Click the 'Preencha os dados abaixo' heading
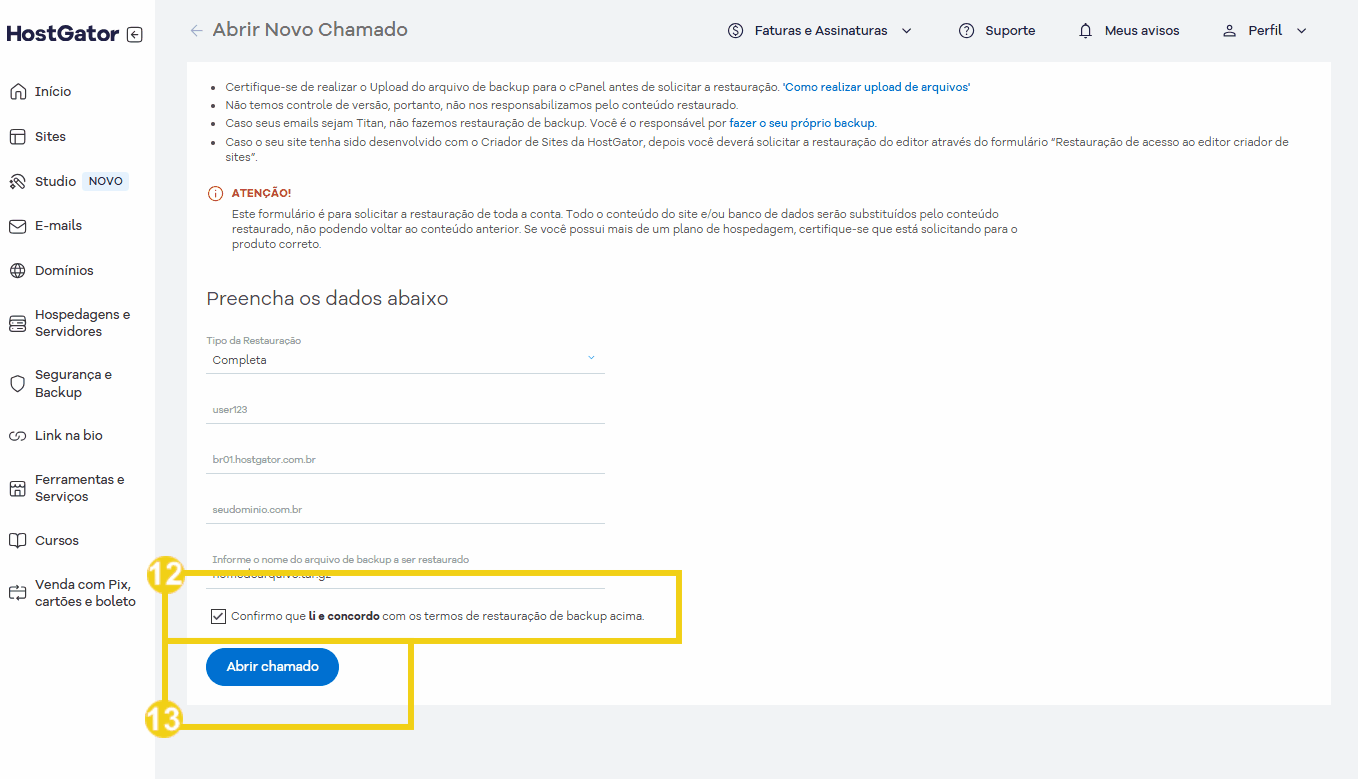Viewport: 1358px width, 779px height. click(x=327, y=299)
